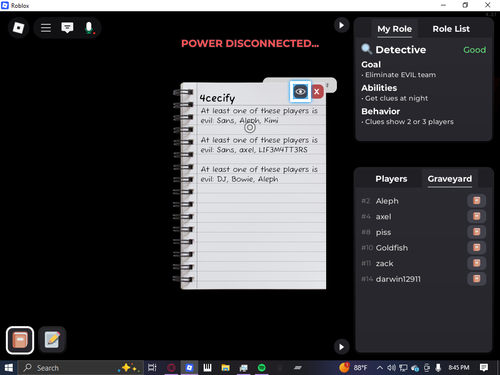Click the 8:45 PM clock
Image resolution: width=500 pixels, height=375 pixels.
pyautogui.click(x=459, y=368)
